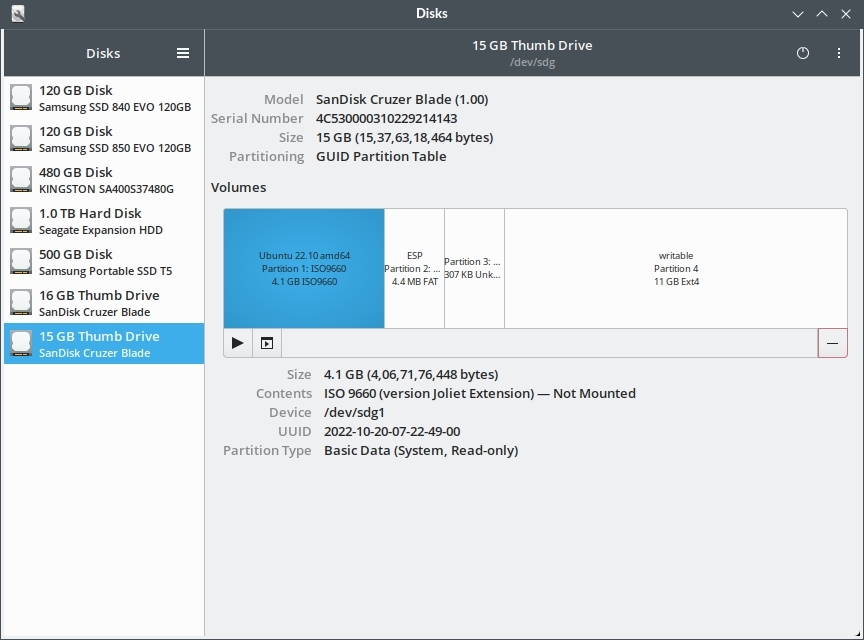Choose the 480 GB Kingston disk

(x=104, y=180)
